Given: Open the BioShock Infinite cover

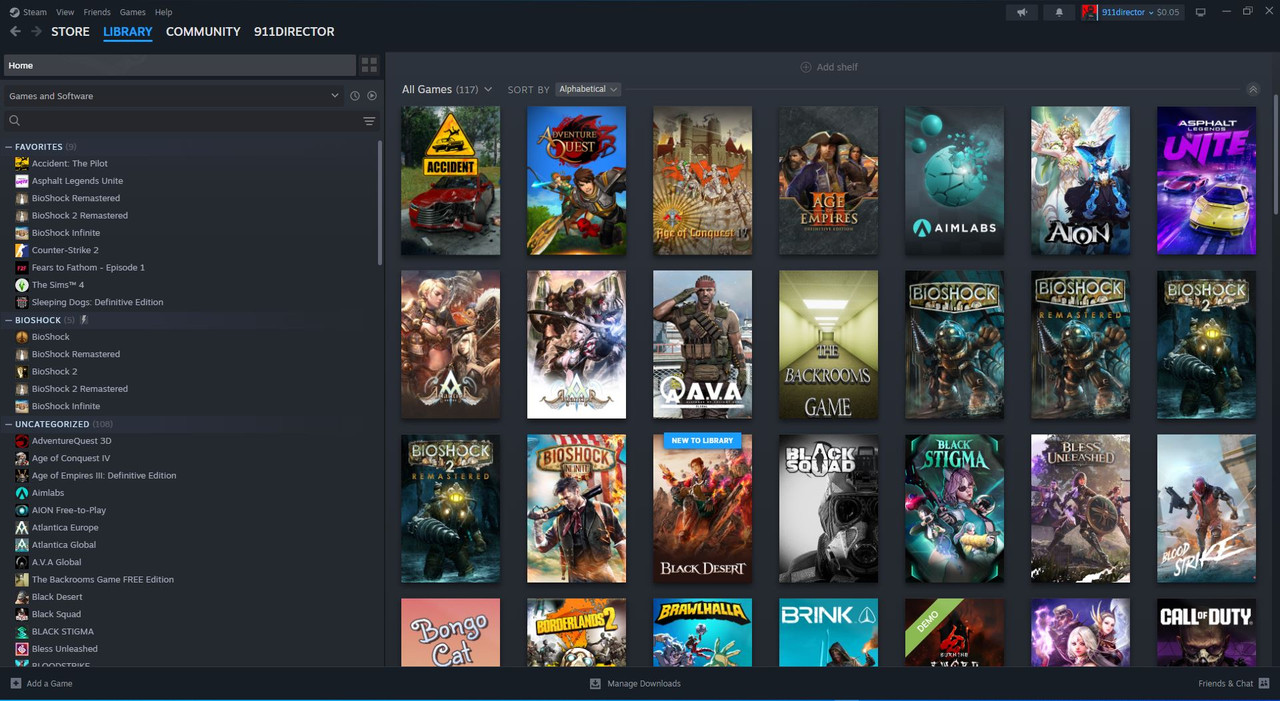Looking at the screenshot, I should [576, 509].
